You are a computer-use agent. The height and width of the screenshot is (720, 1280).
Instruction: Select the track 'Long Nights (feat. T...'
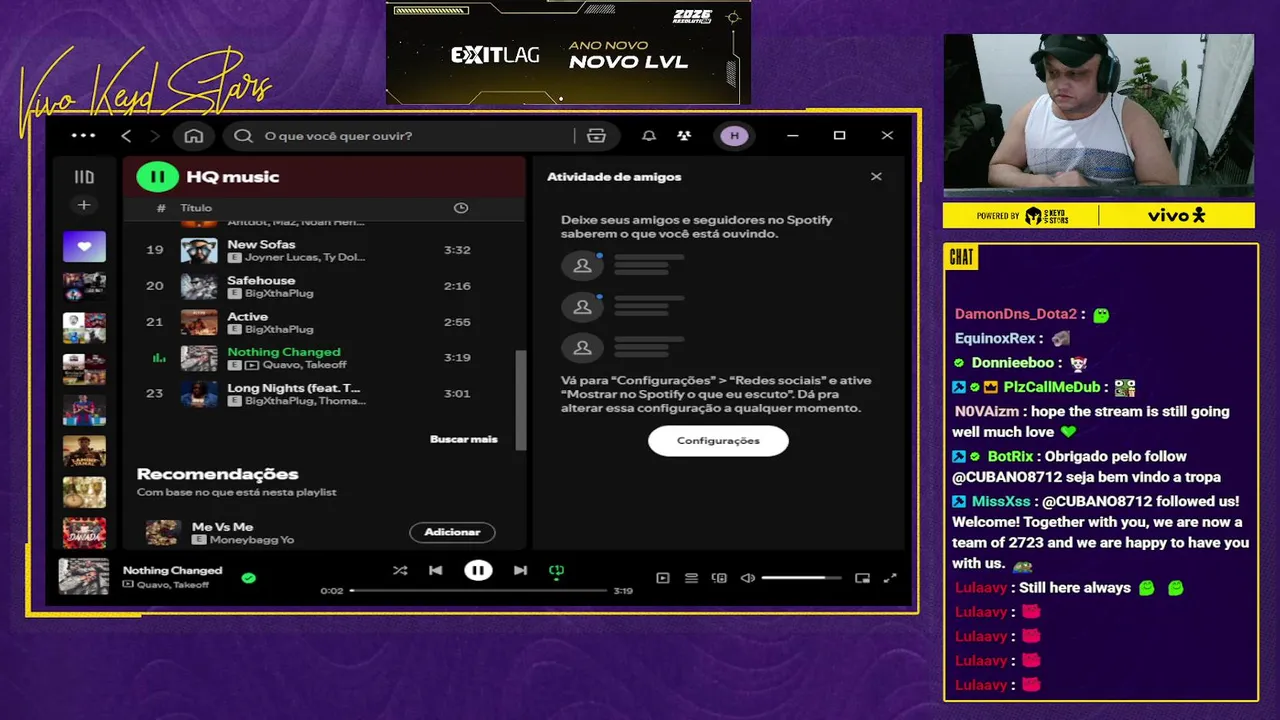click(x=324, y=394)
